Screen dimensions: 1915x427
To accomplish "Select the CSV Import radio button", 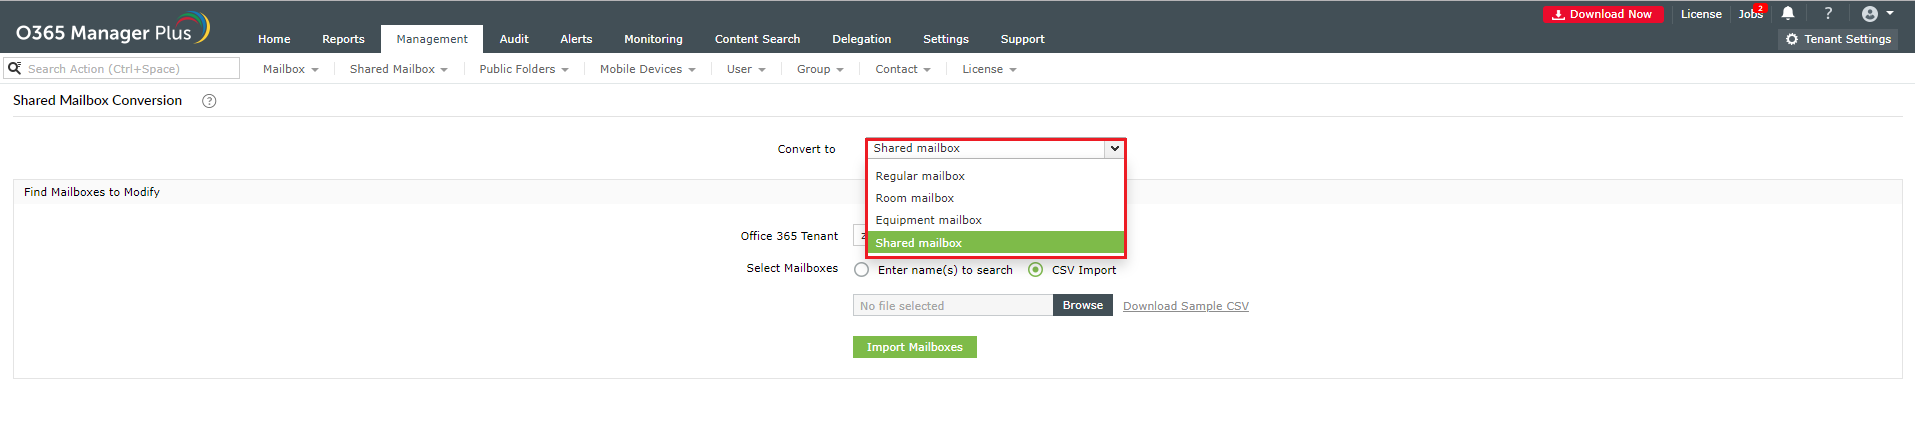I will click(x=1036, y=270).
